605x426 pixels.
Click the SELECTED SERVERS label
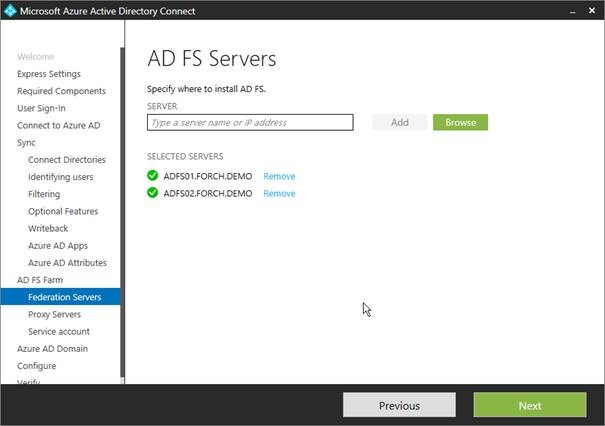click(185, 156)
